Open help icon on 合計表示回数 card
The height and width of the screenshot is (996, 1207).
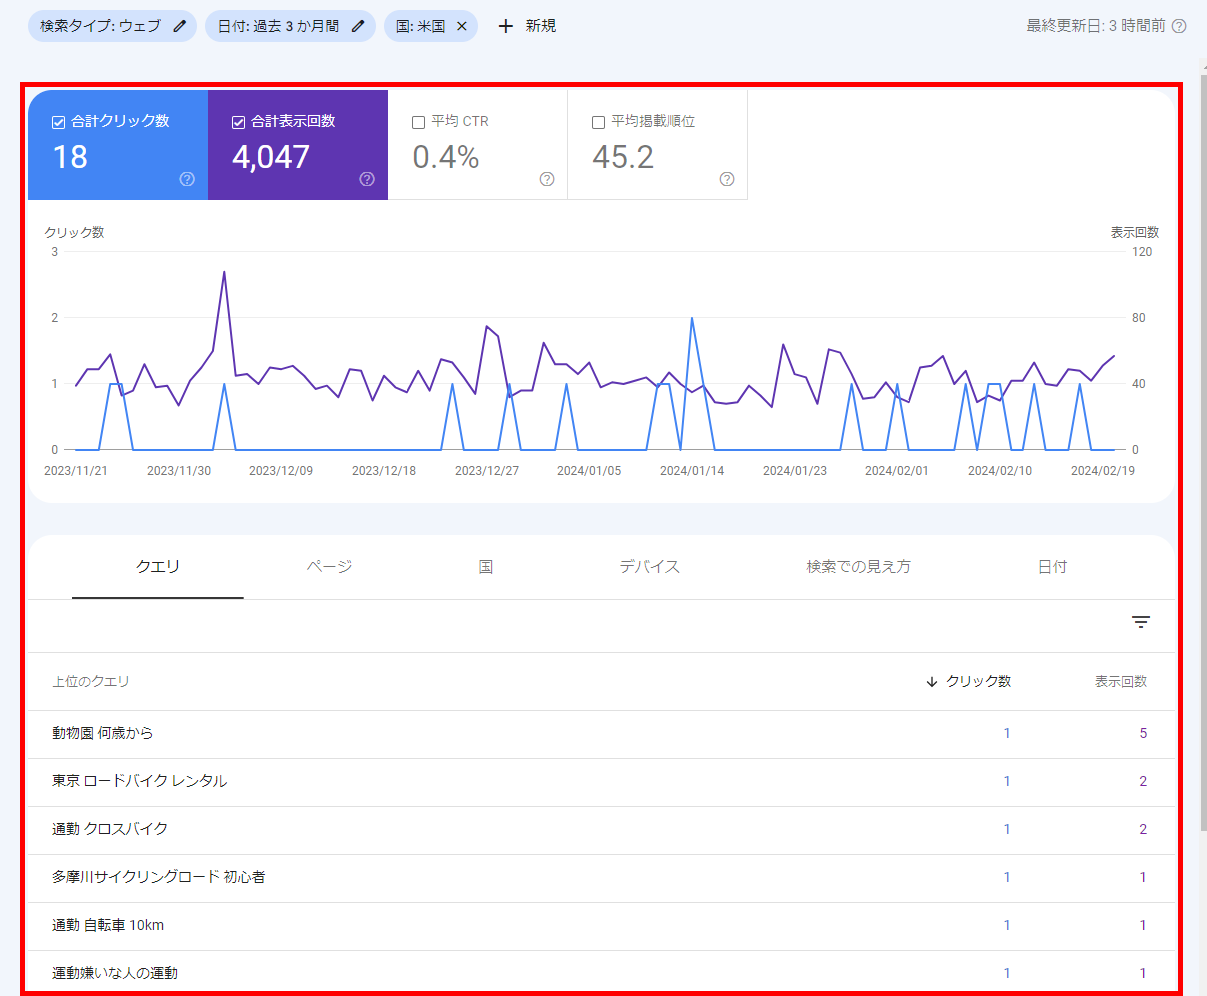pyautogui.click(x=367, y=179)
